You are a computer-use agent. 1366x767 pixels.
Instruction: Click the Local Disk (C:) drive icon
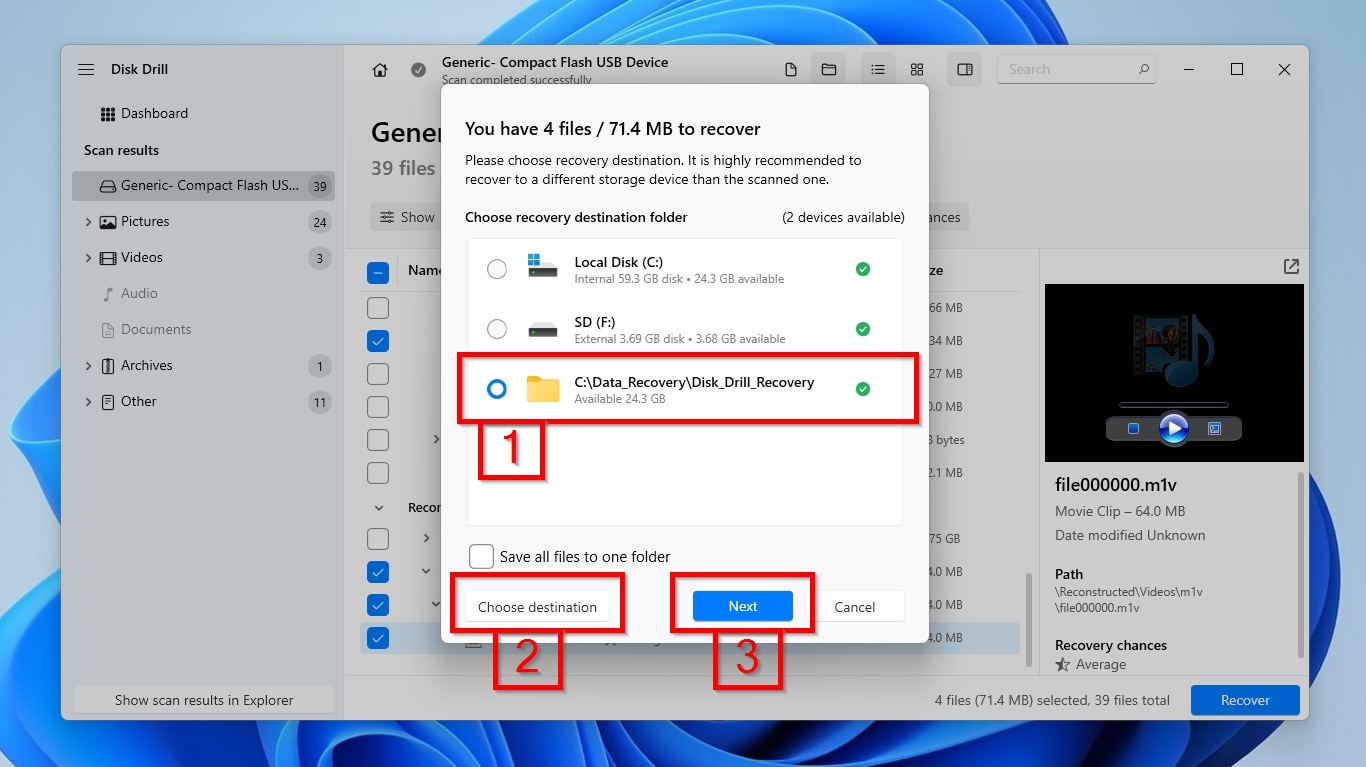(542, 268)
